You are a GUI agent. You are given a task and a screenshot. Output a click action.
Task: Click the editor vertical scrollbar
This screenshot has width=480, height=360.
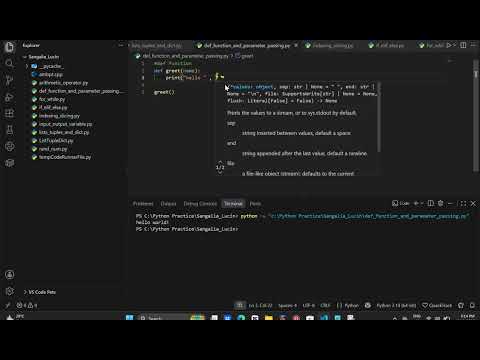pyautogui.click(x=476, y=116)
